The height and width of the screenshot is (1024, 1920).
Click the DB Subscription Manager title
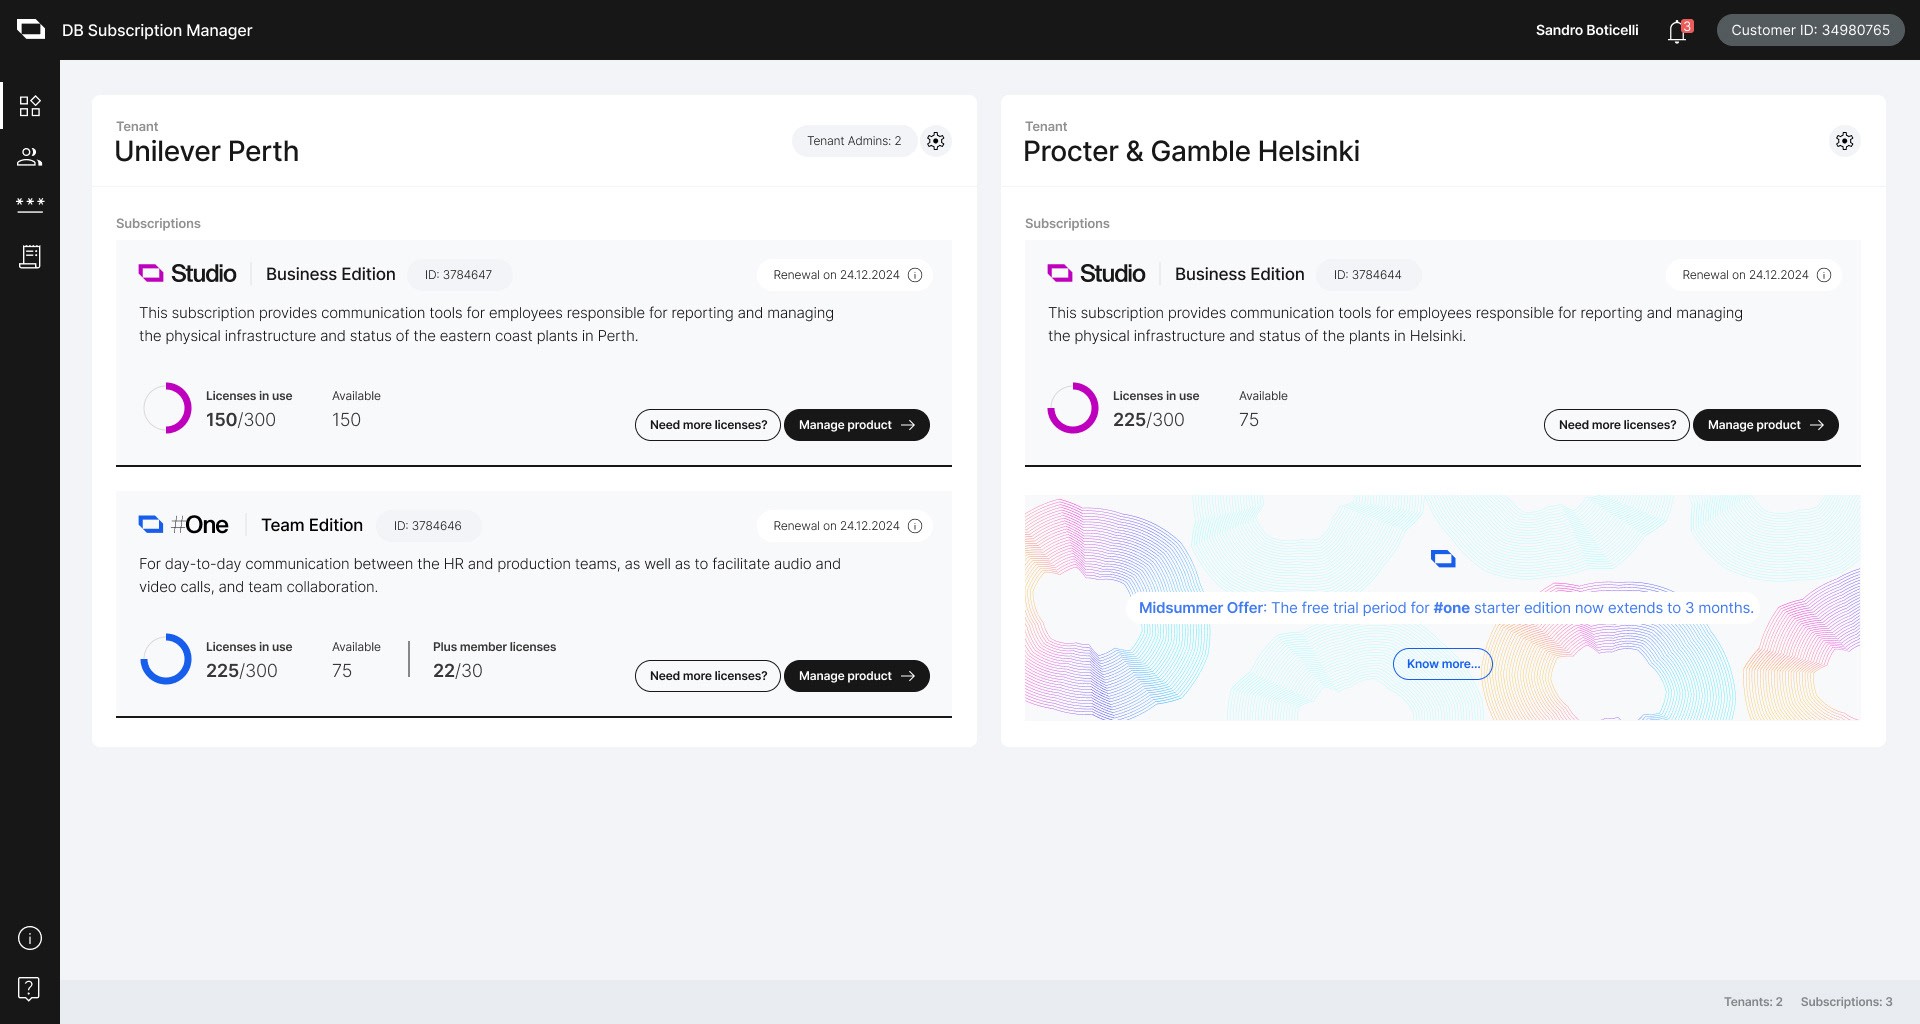(157, 30)
